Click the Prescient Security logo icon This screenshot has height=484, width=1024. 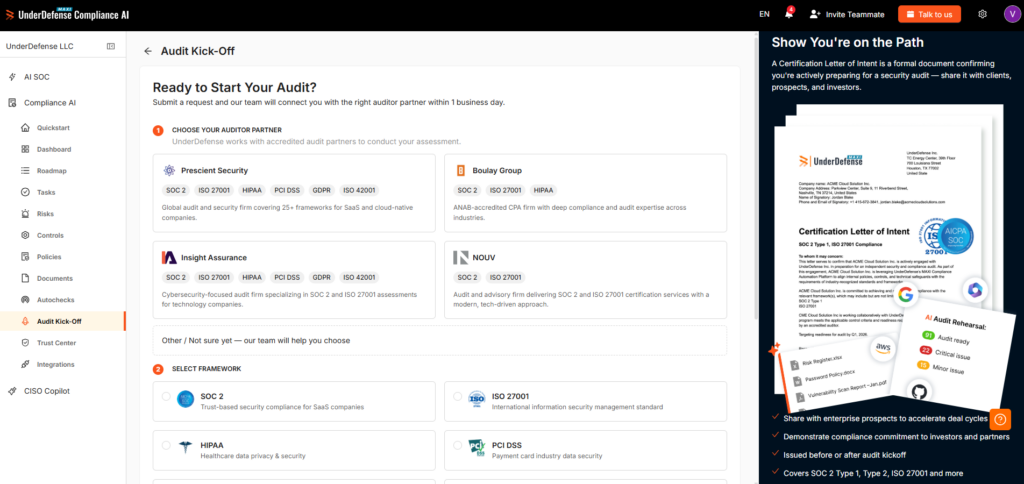click(169, 170)
